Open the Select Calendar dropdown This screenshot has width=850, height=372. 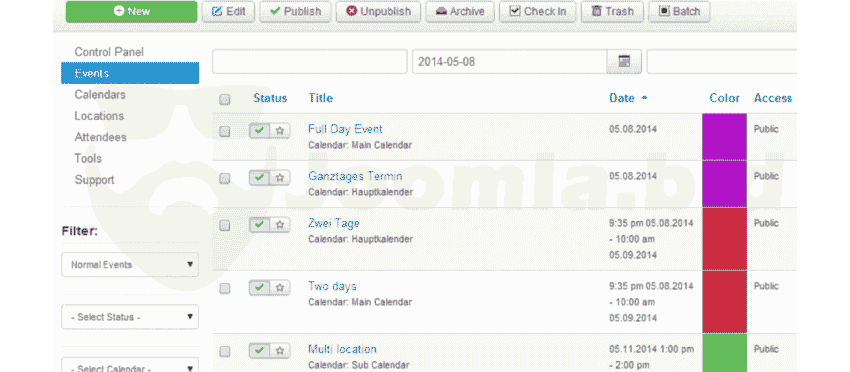[130, 364]
